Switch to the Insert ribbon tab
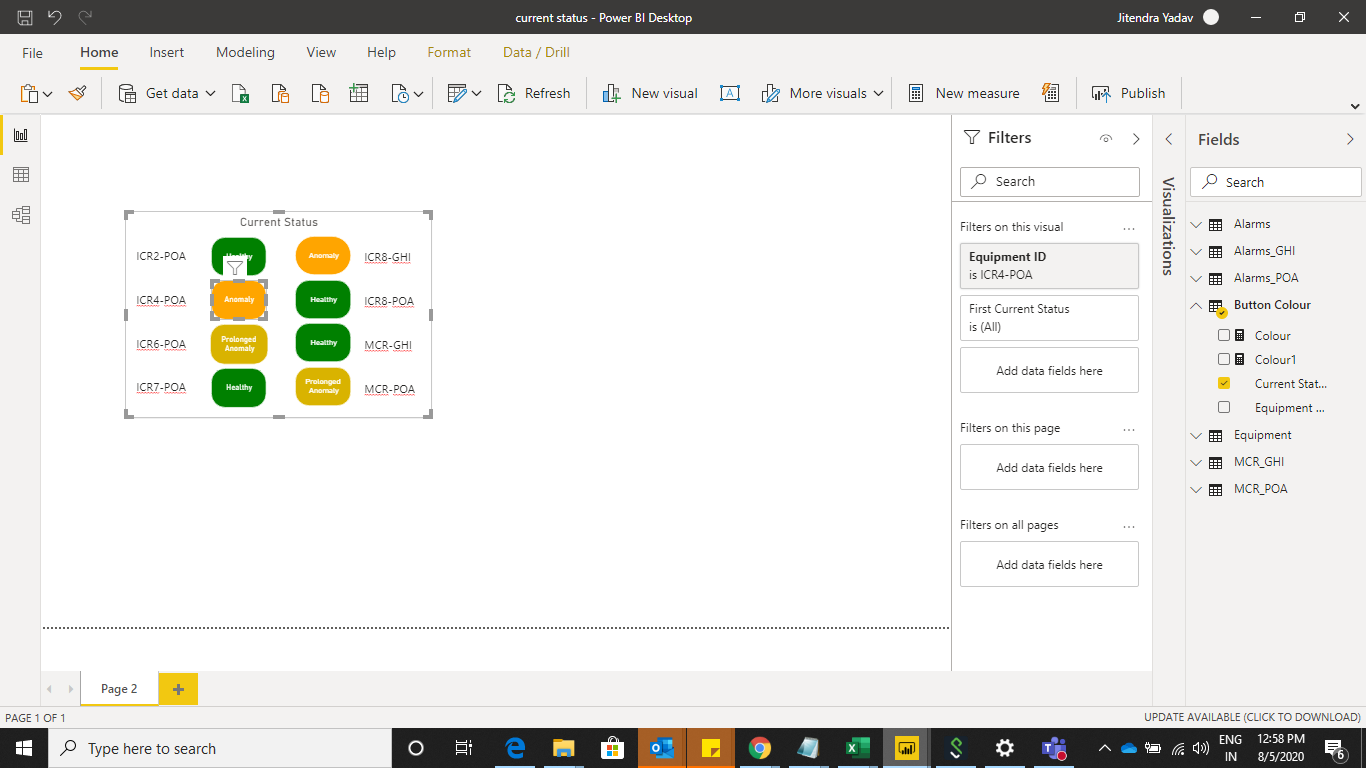The height and width of the screenshot is (768, 1366). click(x=167, y=53)
